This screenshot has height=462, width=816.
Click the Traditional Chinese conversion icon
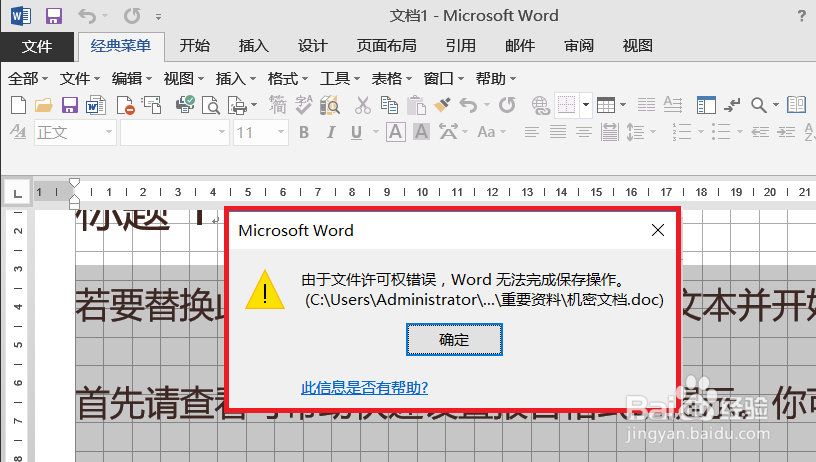click(278, 105)
